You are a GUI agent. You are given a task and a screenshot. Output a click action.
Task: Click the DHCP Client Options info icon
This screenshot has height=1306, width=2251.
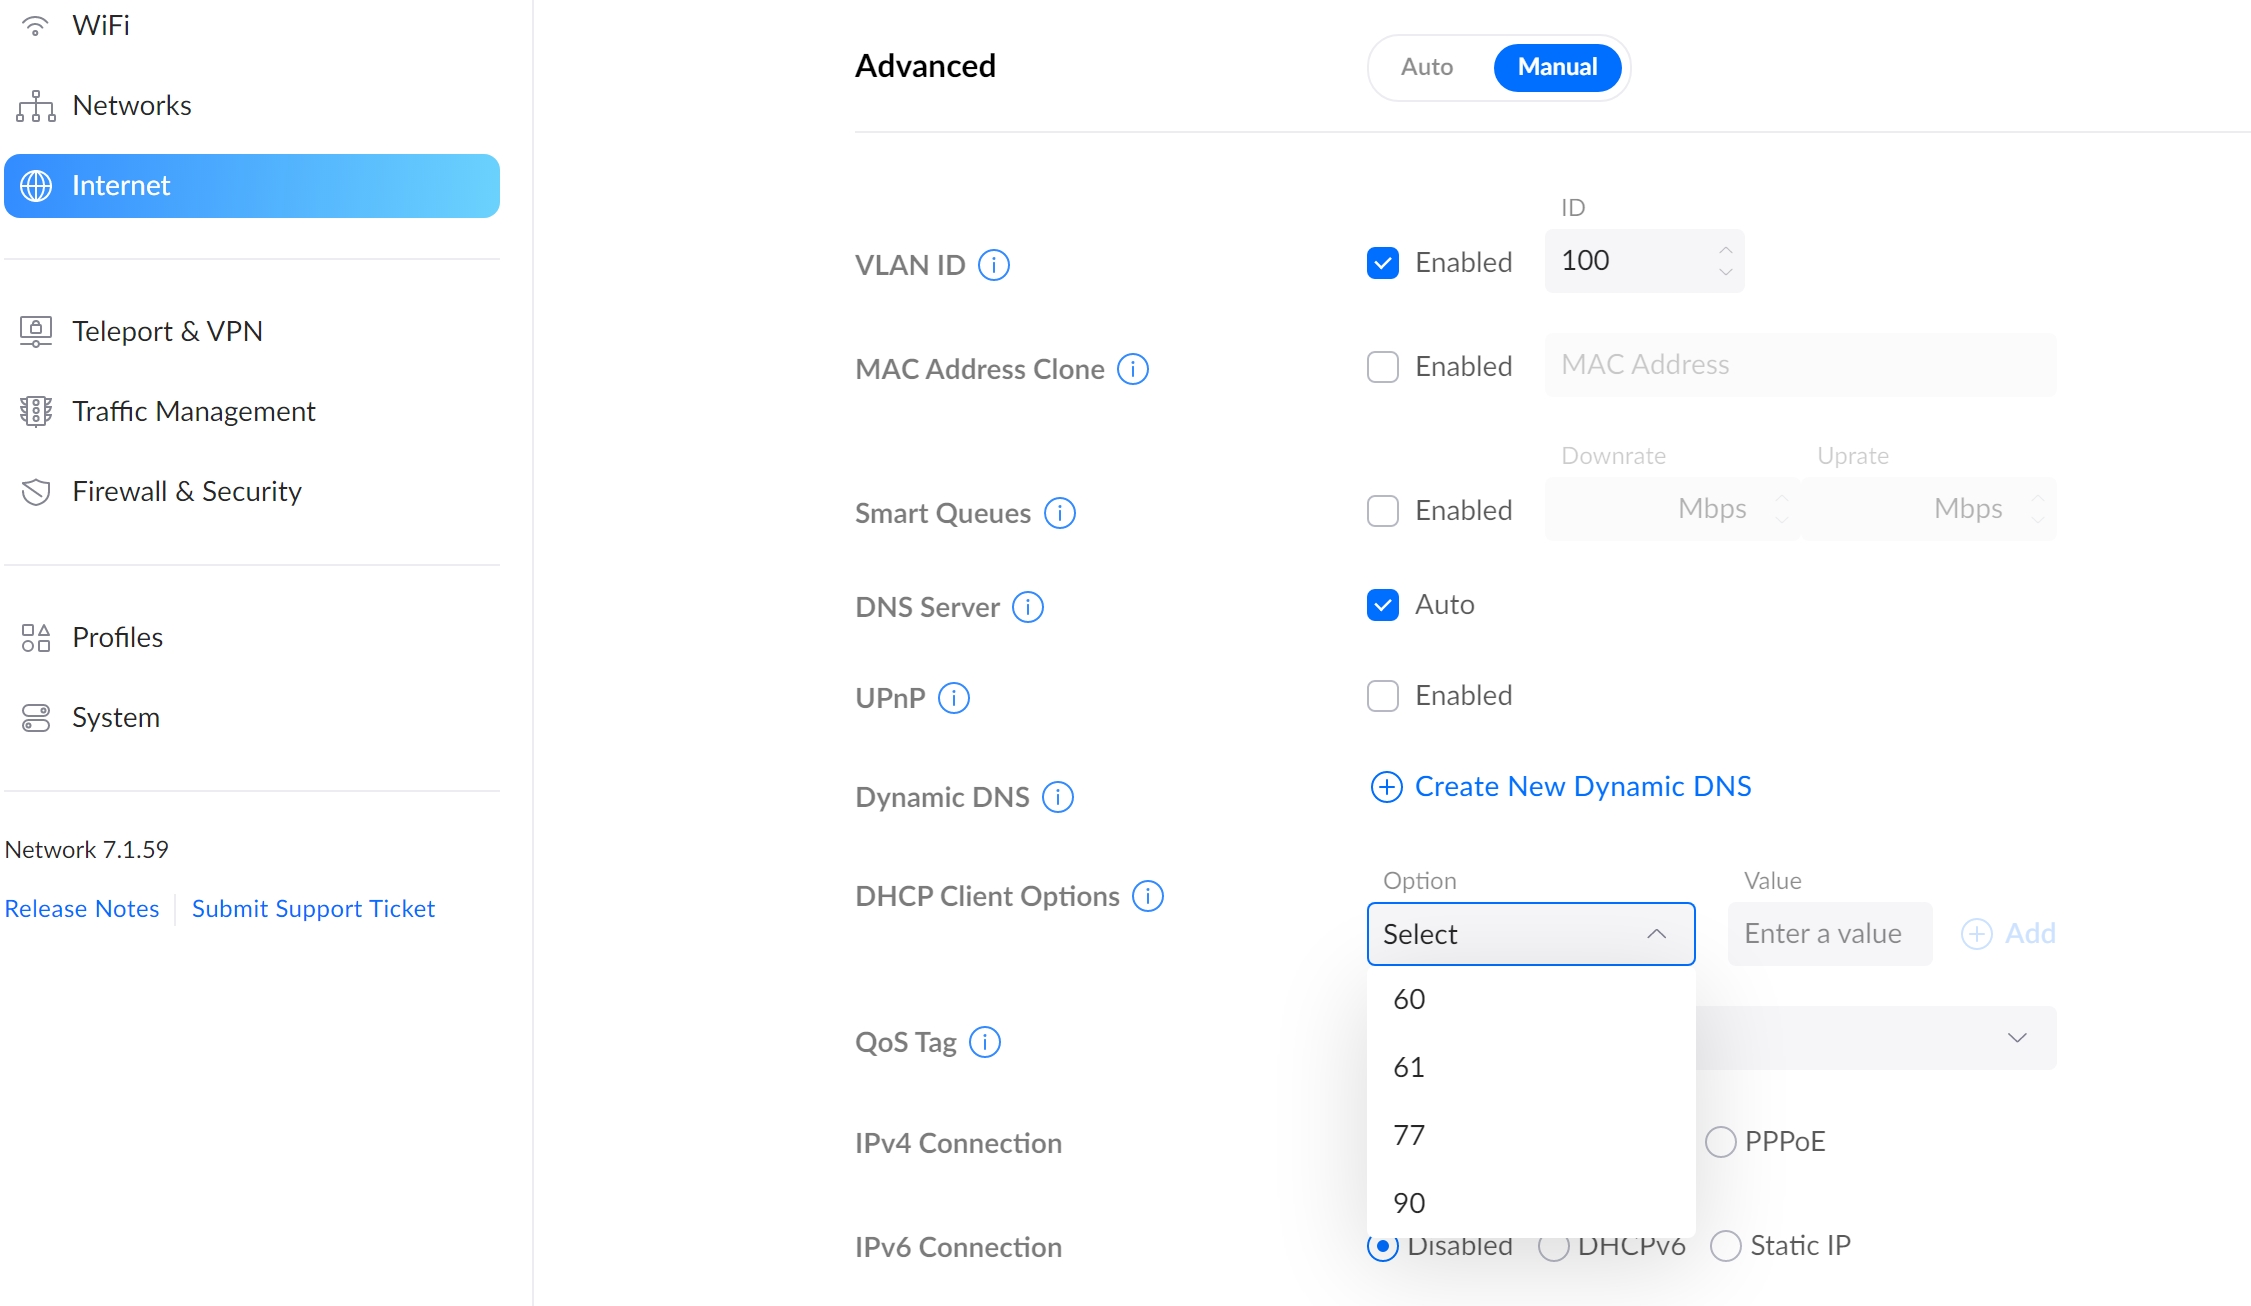click(x=1147, y=896)
